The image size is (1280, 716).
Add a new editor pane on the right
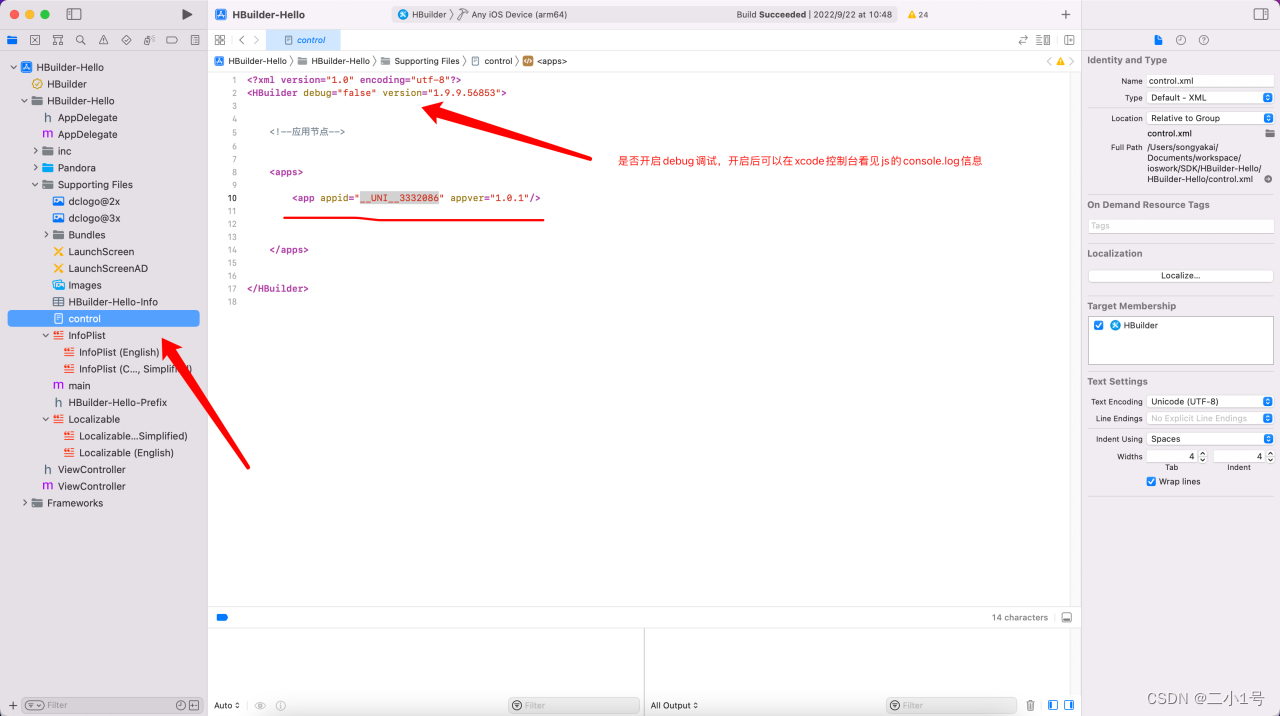[1069, 40]
